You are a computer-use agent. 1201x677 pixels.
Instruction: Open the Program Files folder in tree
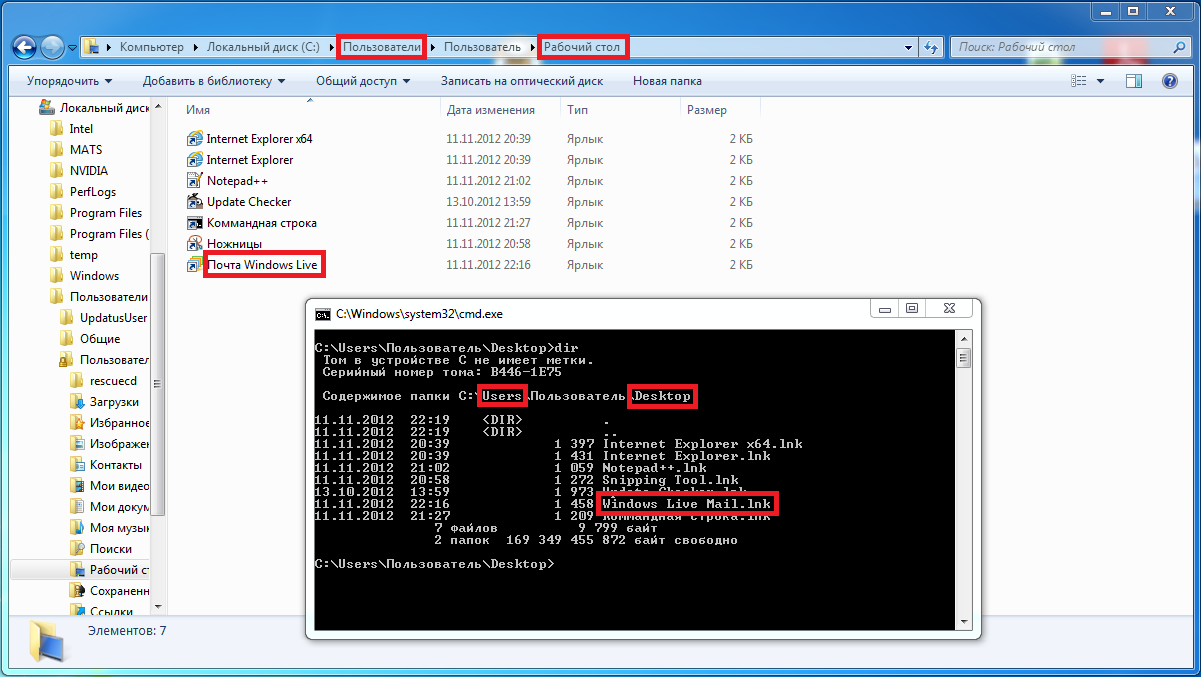[x=105, y=213]
